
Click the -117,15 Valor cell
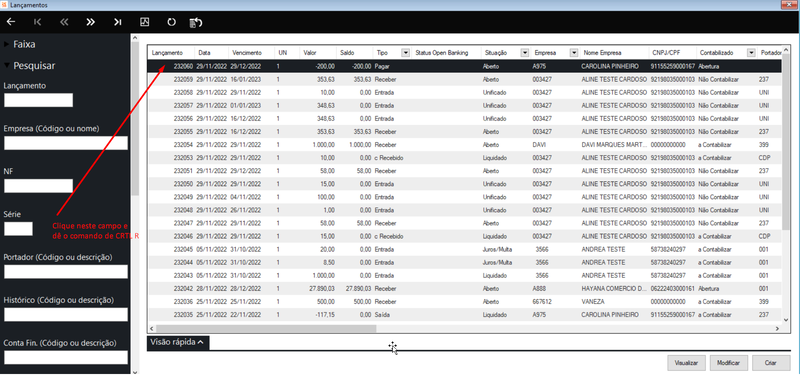click(326, 314)
